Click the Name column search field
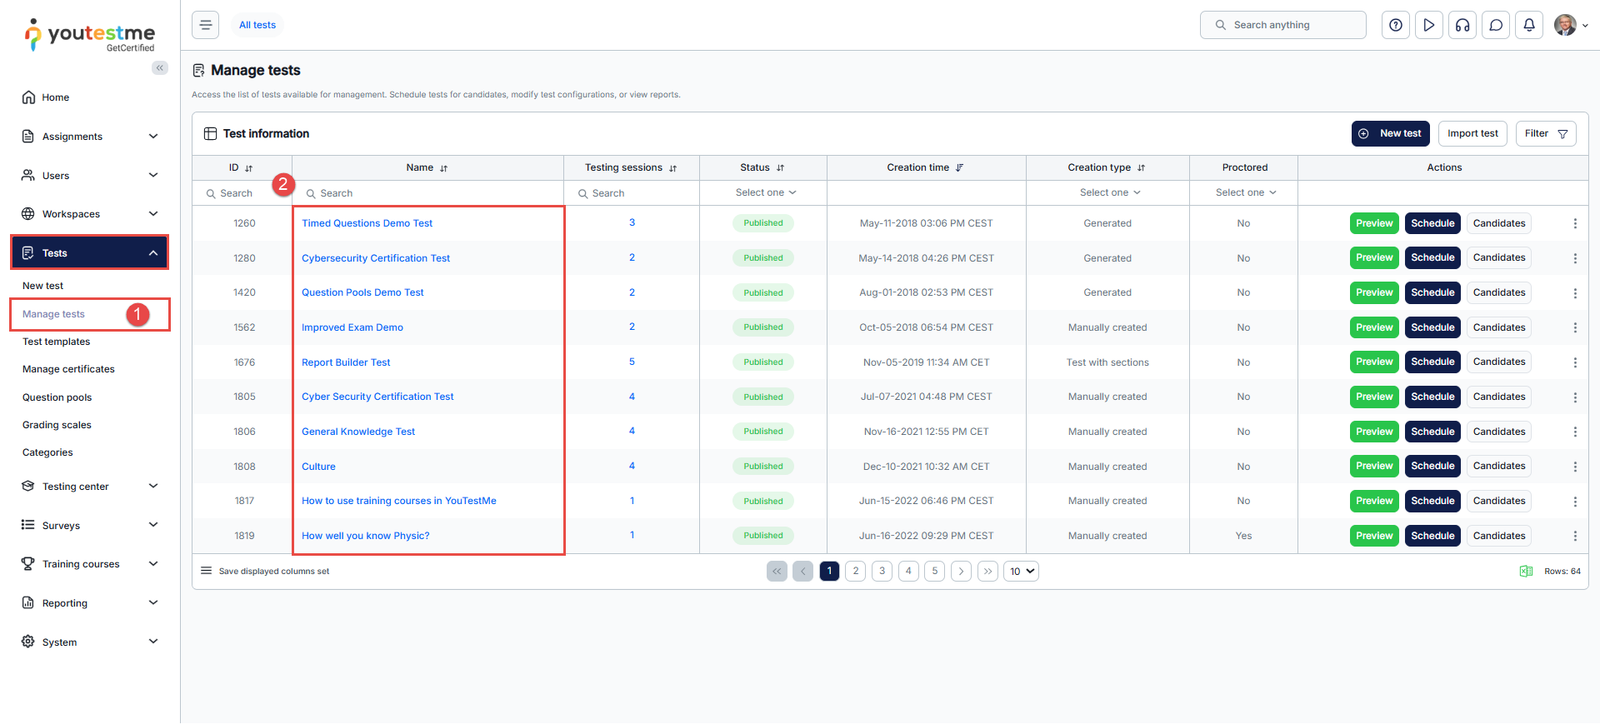The image size is (1600, 724). pyautogui.click(x=430, y=193)
